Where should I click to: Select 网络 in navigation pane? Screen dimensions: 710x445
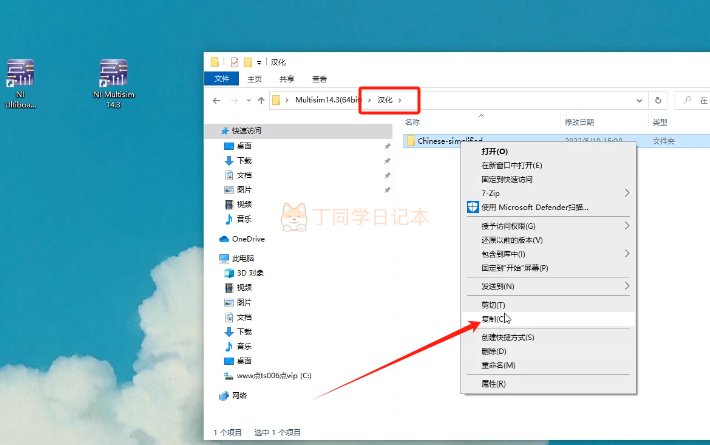tap(240, 396)
